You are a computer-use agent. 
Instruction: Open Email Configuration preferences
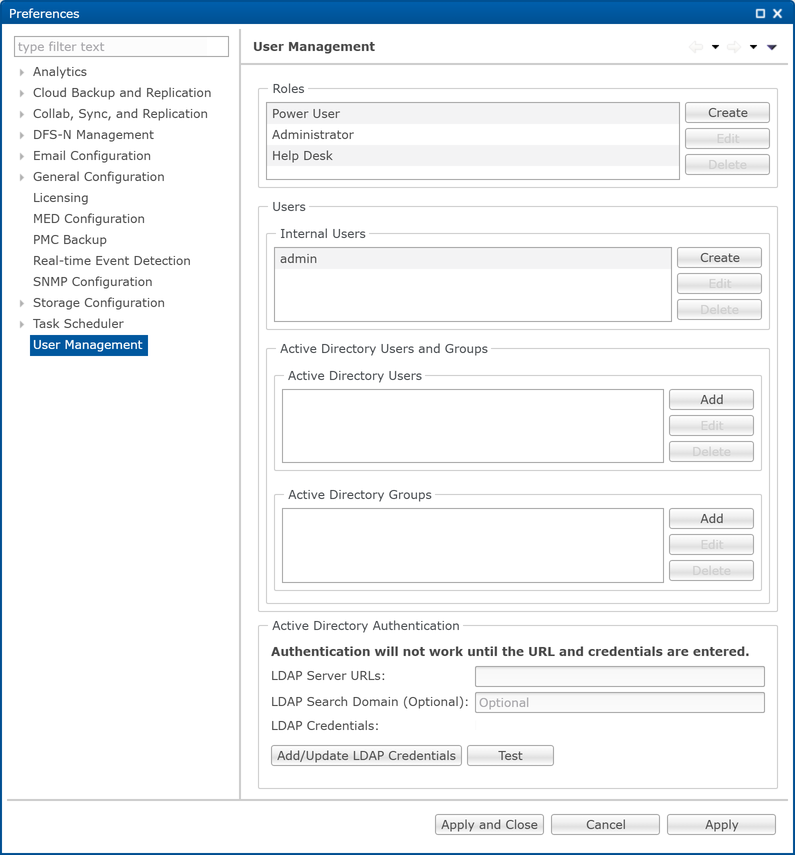[x=92, y=156]
